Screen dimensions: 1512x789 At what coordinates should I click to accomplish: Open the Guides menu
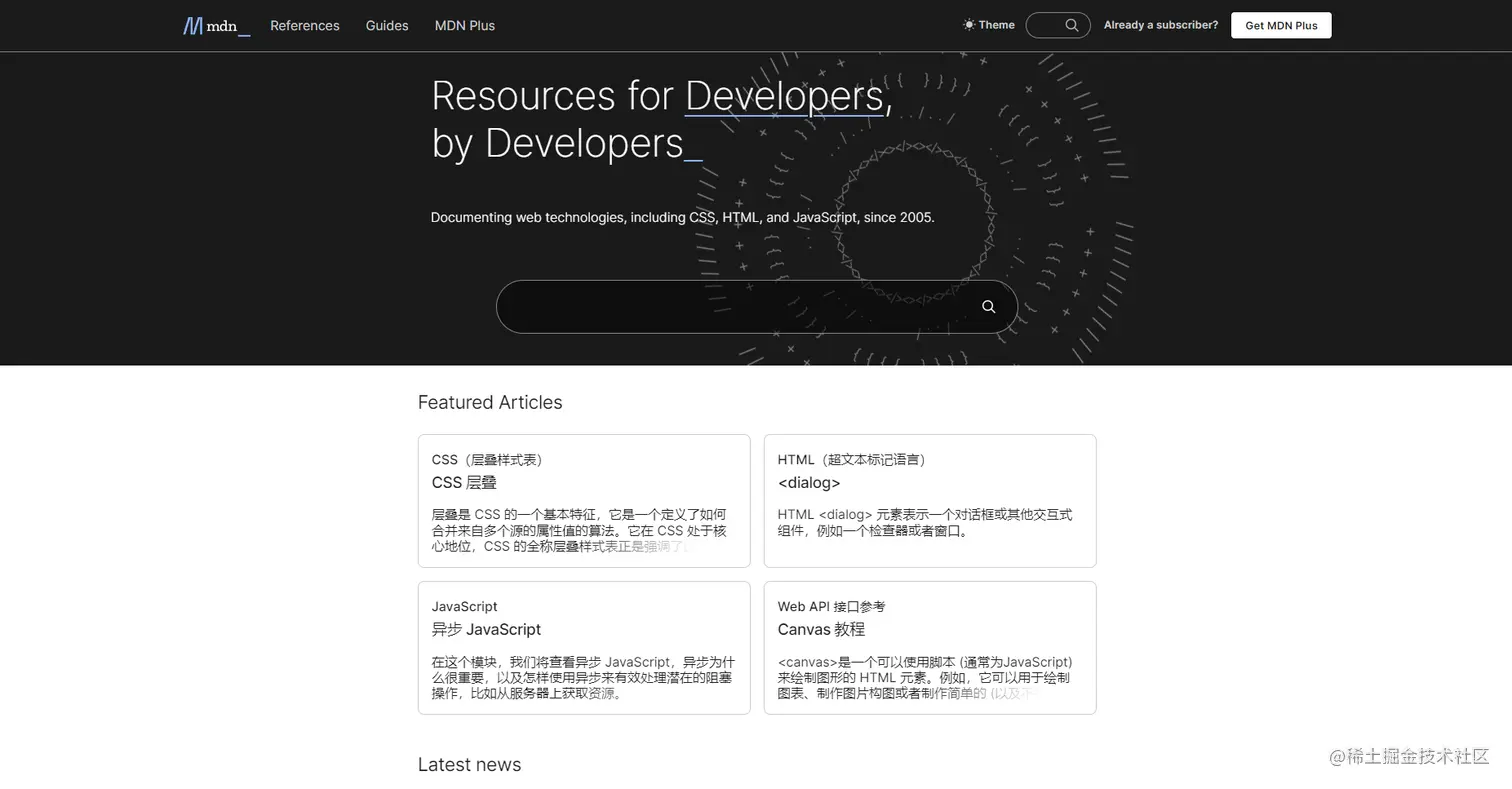point(387,26)
